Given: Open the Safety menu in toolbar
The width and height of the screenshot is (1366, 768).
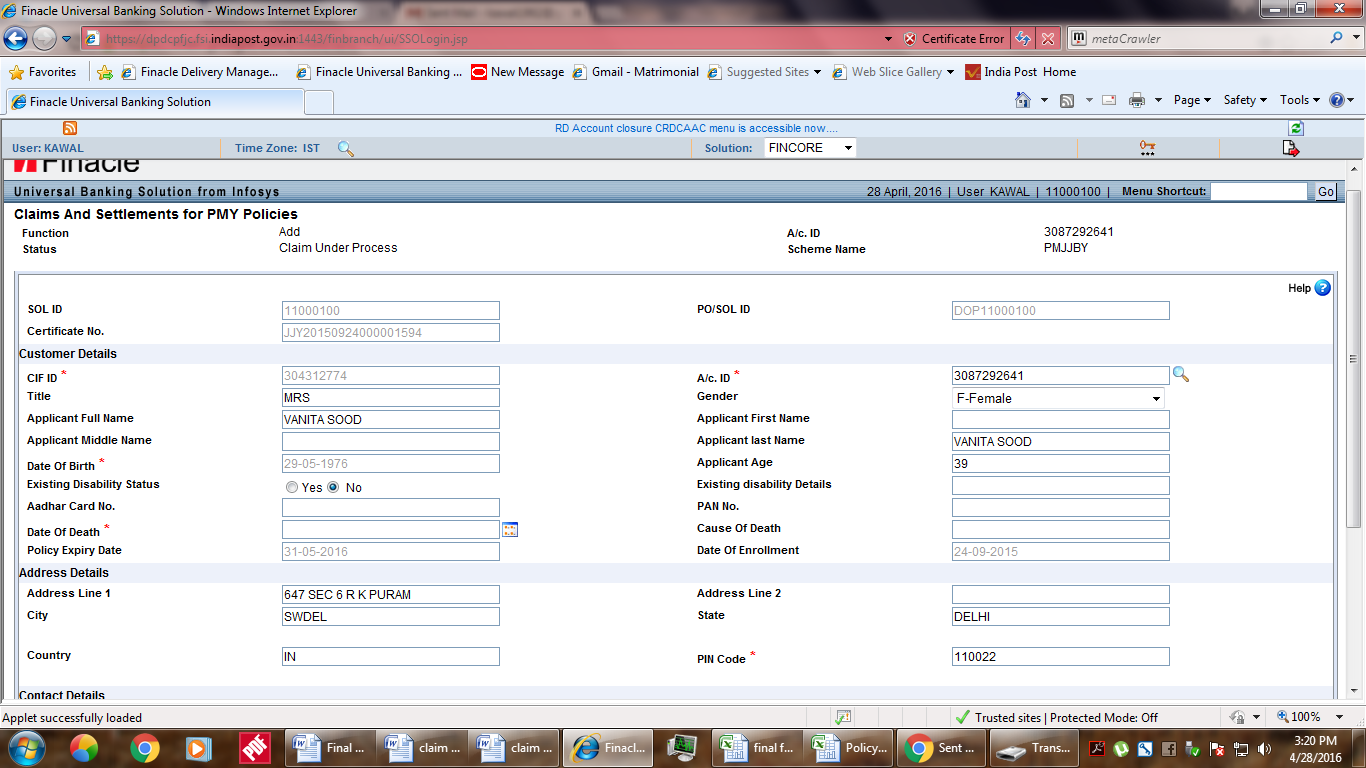Looking at the screenshot, I should pyautogui.click(x=1245, y=100).
